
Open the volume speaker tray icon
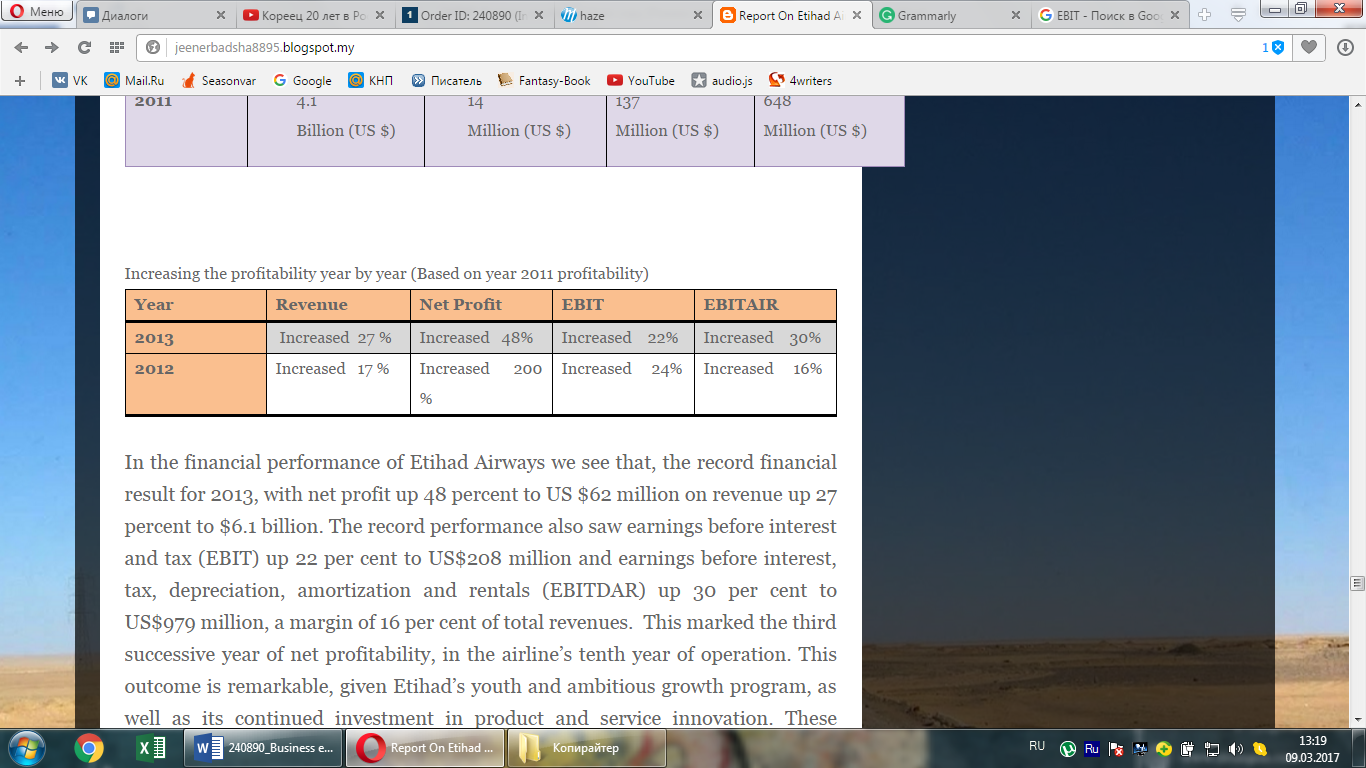1236,748
